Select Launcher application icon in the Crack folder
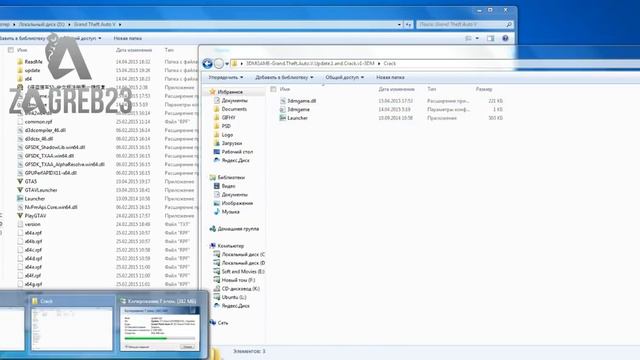The width and height of the screenshot is (640, 360). 283,118
